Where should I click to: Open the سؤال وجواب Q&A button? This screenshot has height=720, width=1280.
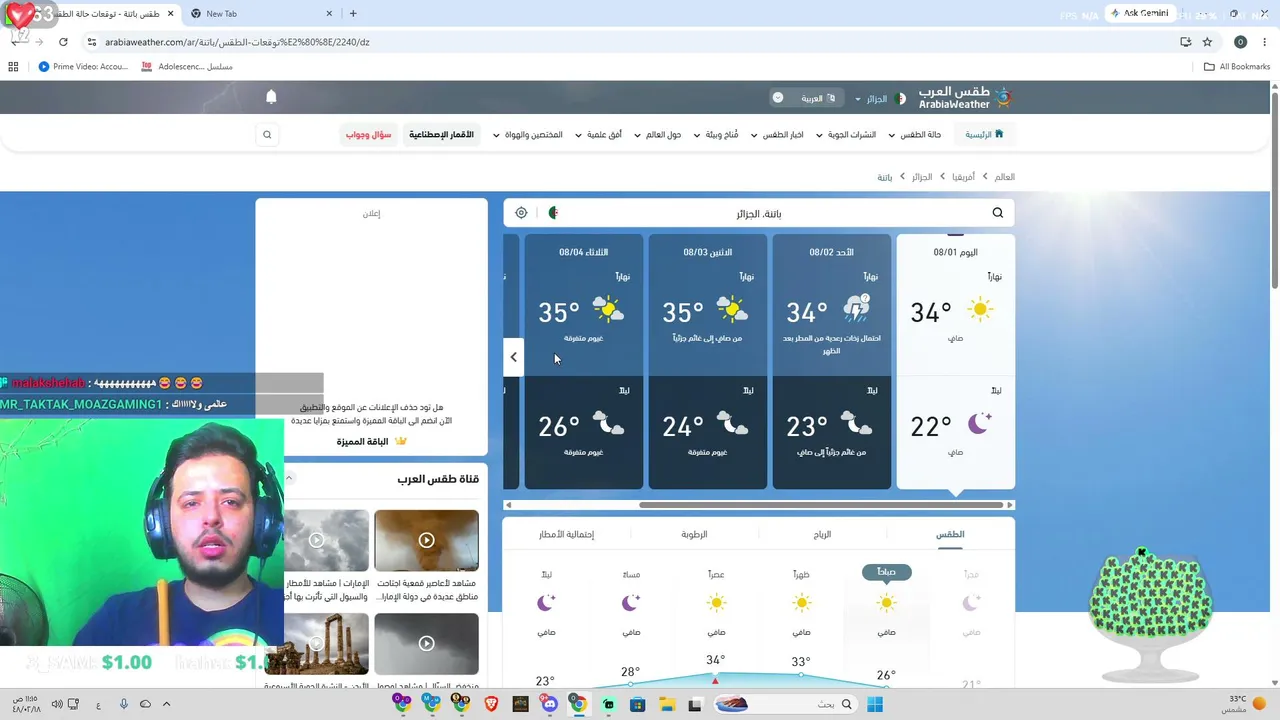pos(369,135)
